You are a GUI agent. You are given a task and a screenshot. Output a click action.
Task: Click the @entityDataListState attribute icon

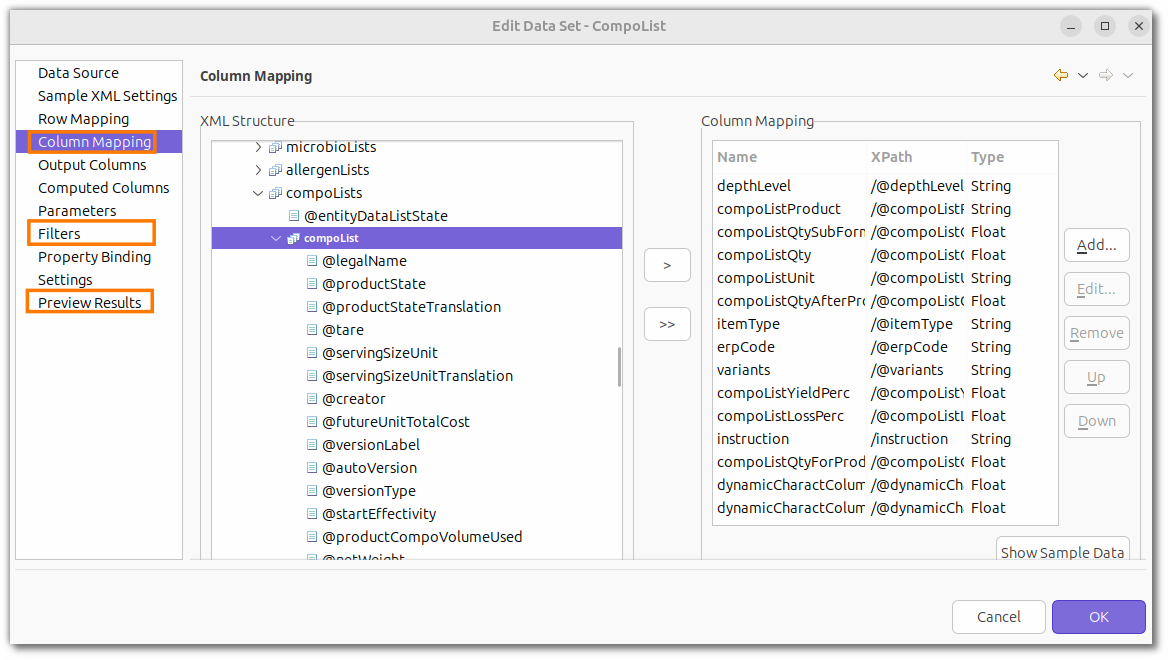pos(293,216)
